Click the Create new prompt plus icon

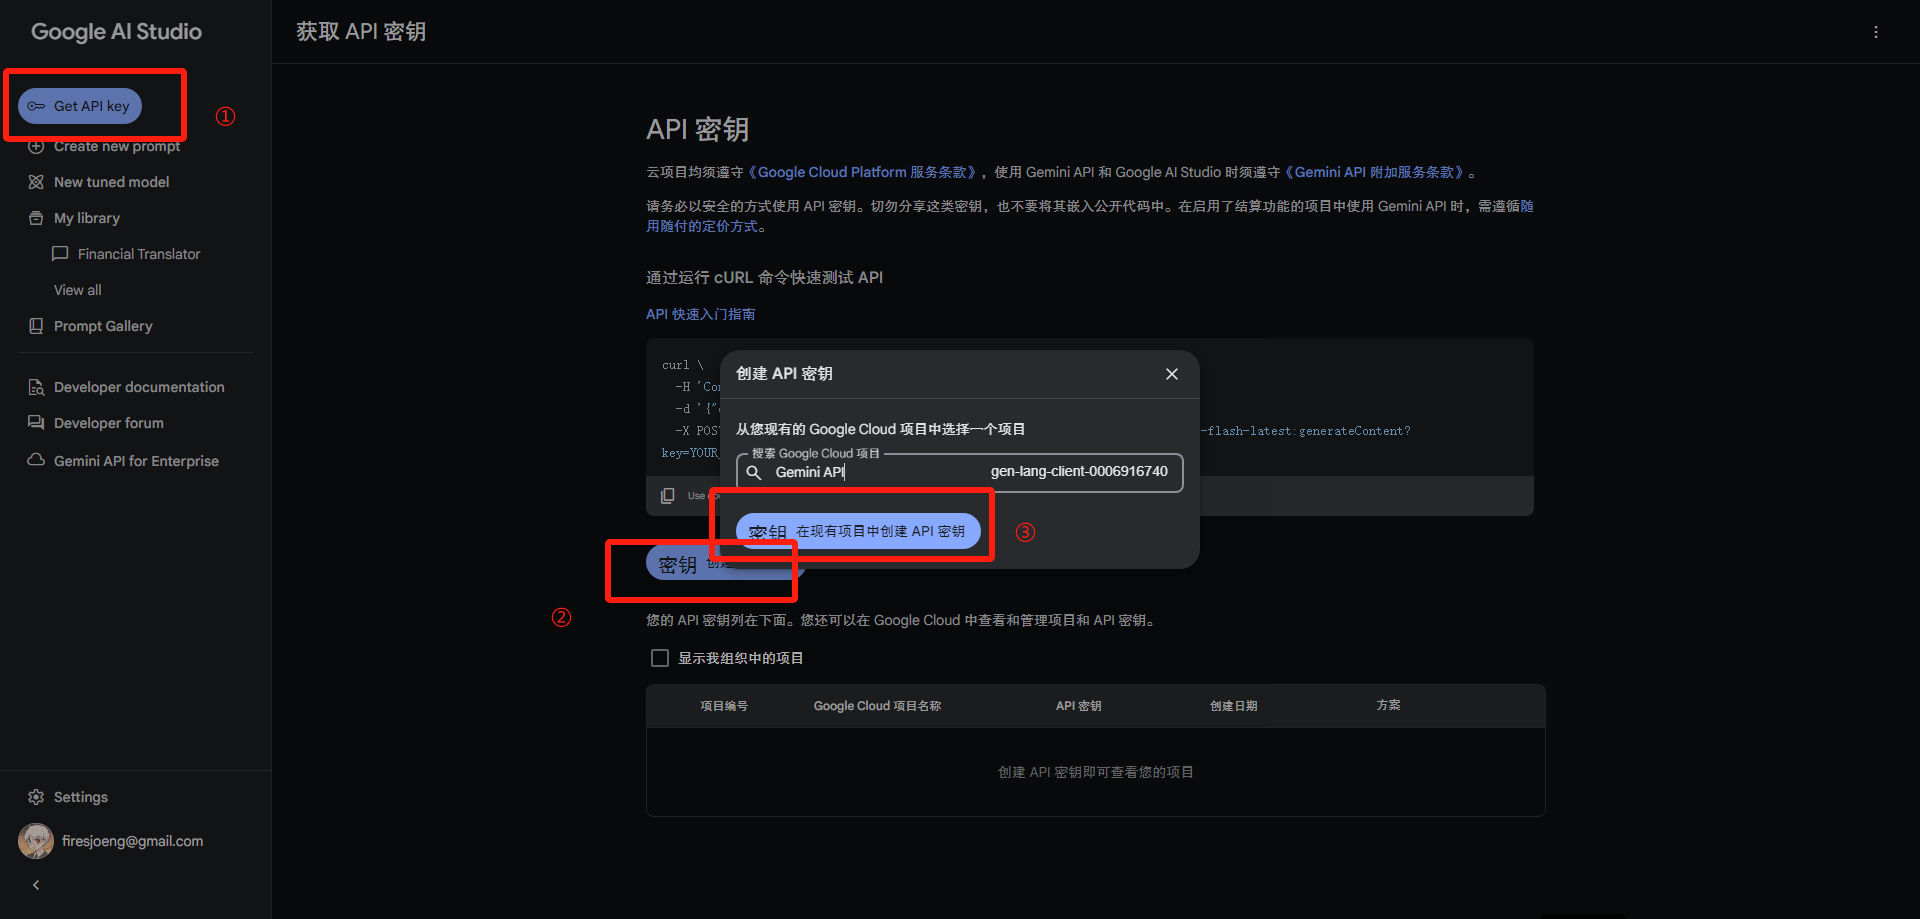point(36,146)
